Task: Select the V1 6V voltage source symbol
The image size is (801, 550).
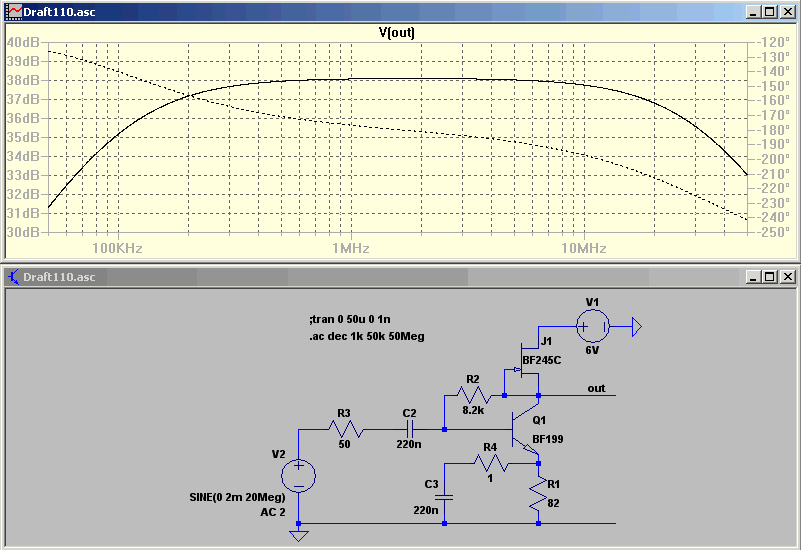Action: coord(593,326)
